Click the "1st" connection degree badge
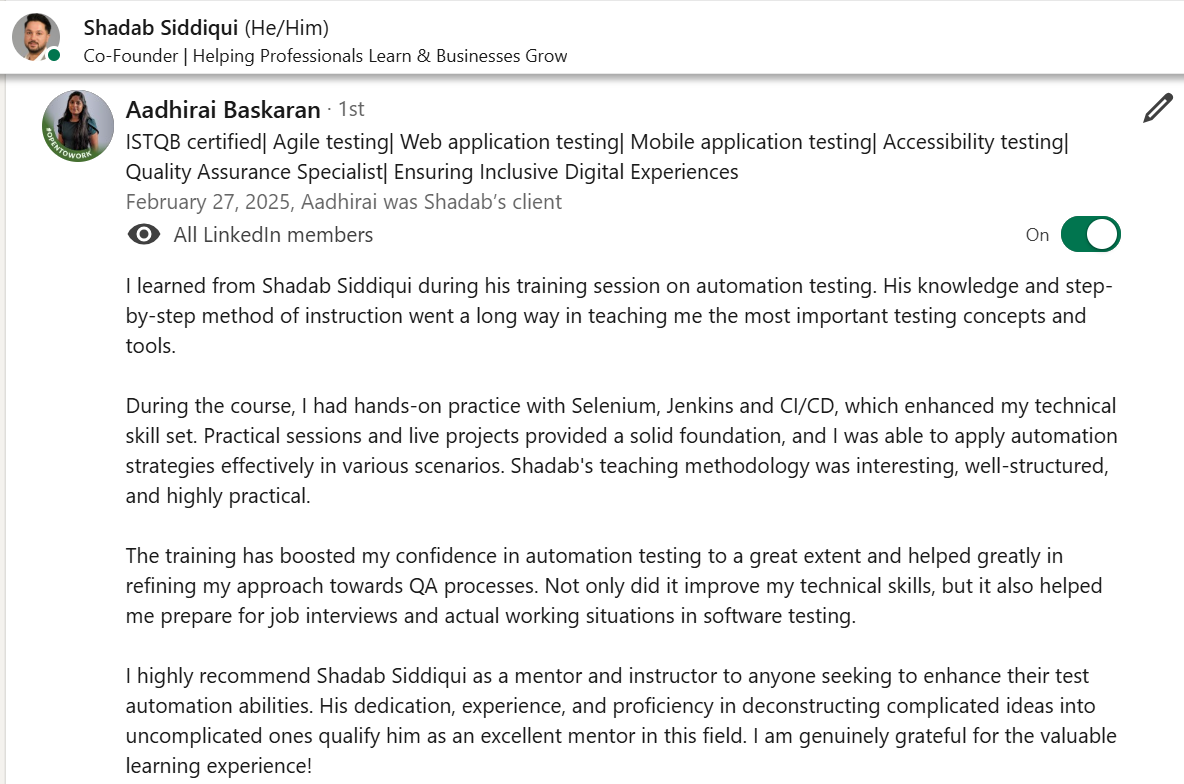This screenshot has height=784, width=1184. (351, 109)
